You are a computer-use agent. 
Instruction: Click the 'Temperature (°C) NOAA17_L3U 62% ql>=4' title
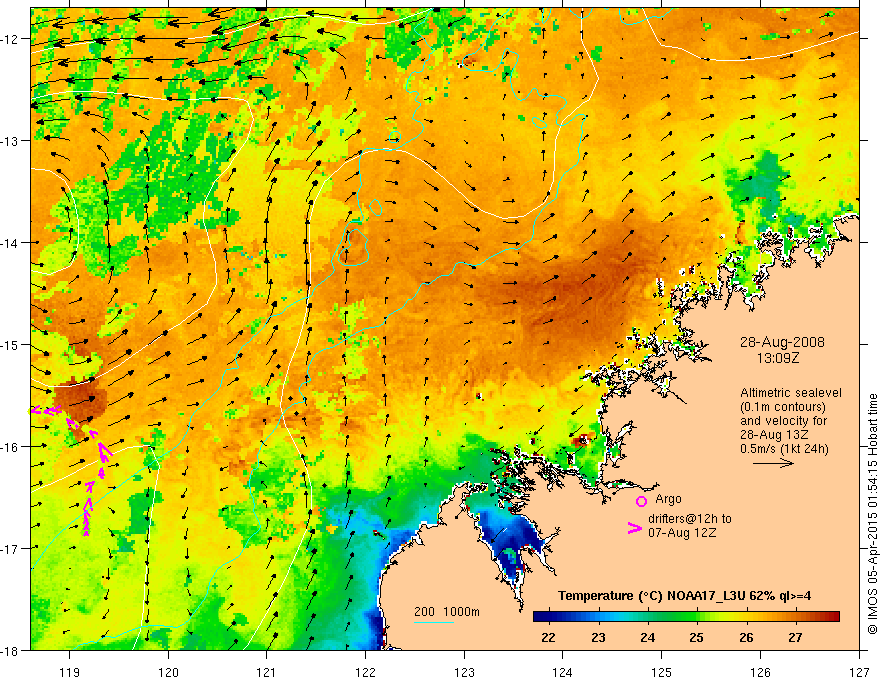(684, 596)
